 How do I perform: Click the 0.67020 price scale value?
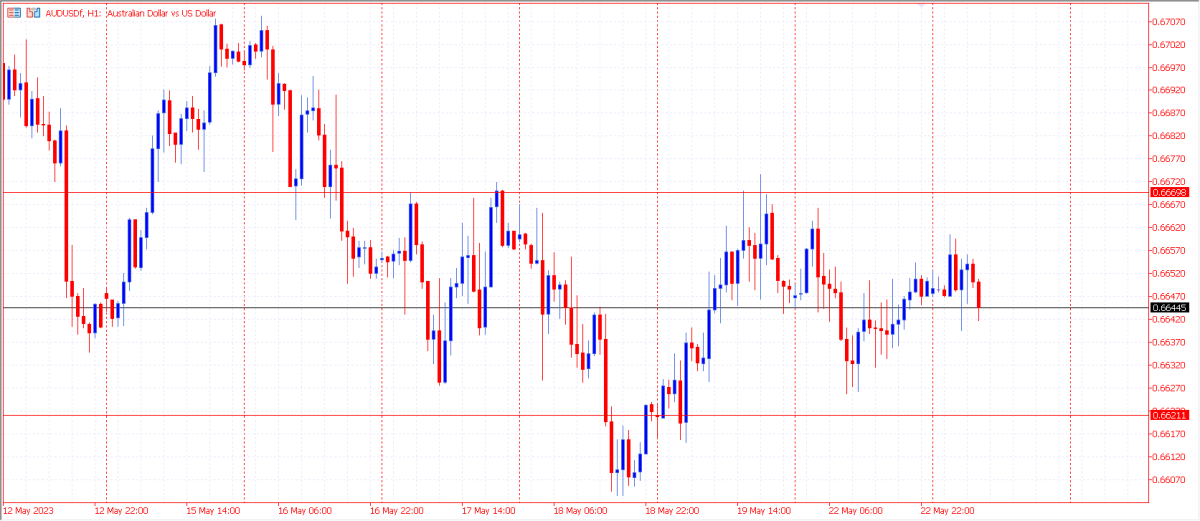click(1170, 44)
